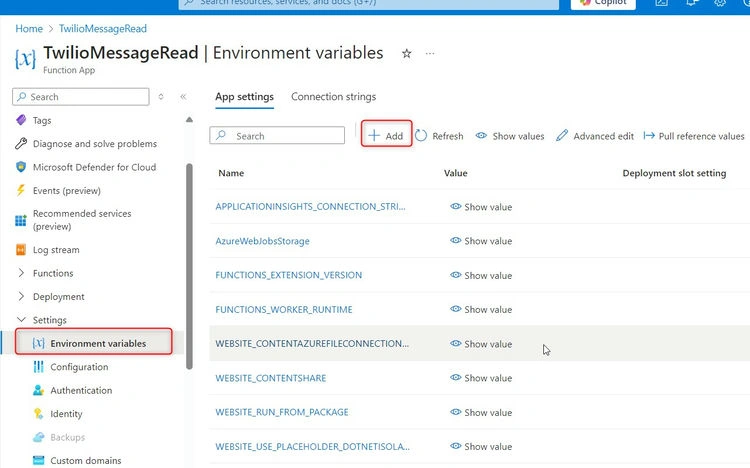Focus the top Azure search bar
The image size is (750, 468).
click(x=368, y=4)
